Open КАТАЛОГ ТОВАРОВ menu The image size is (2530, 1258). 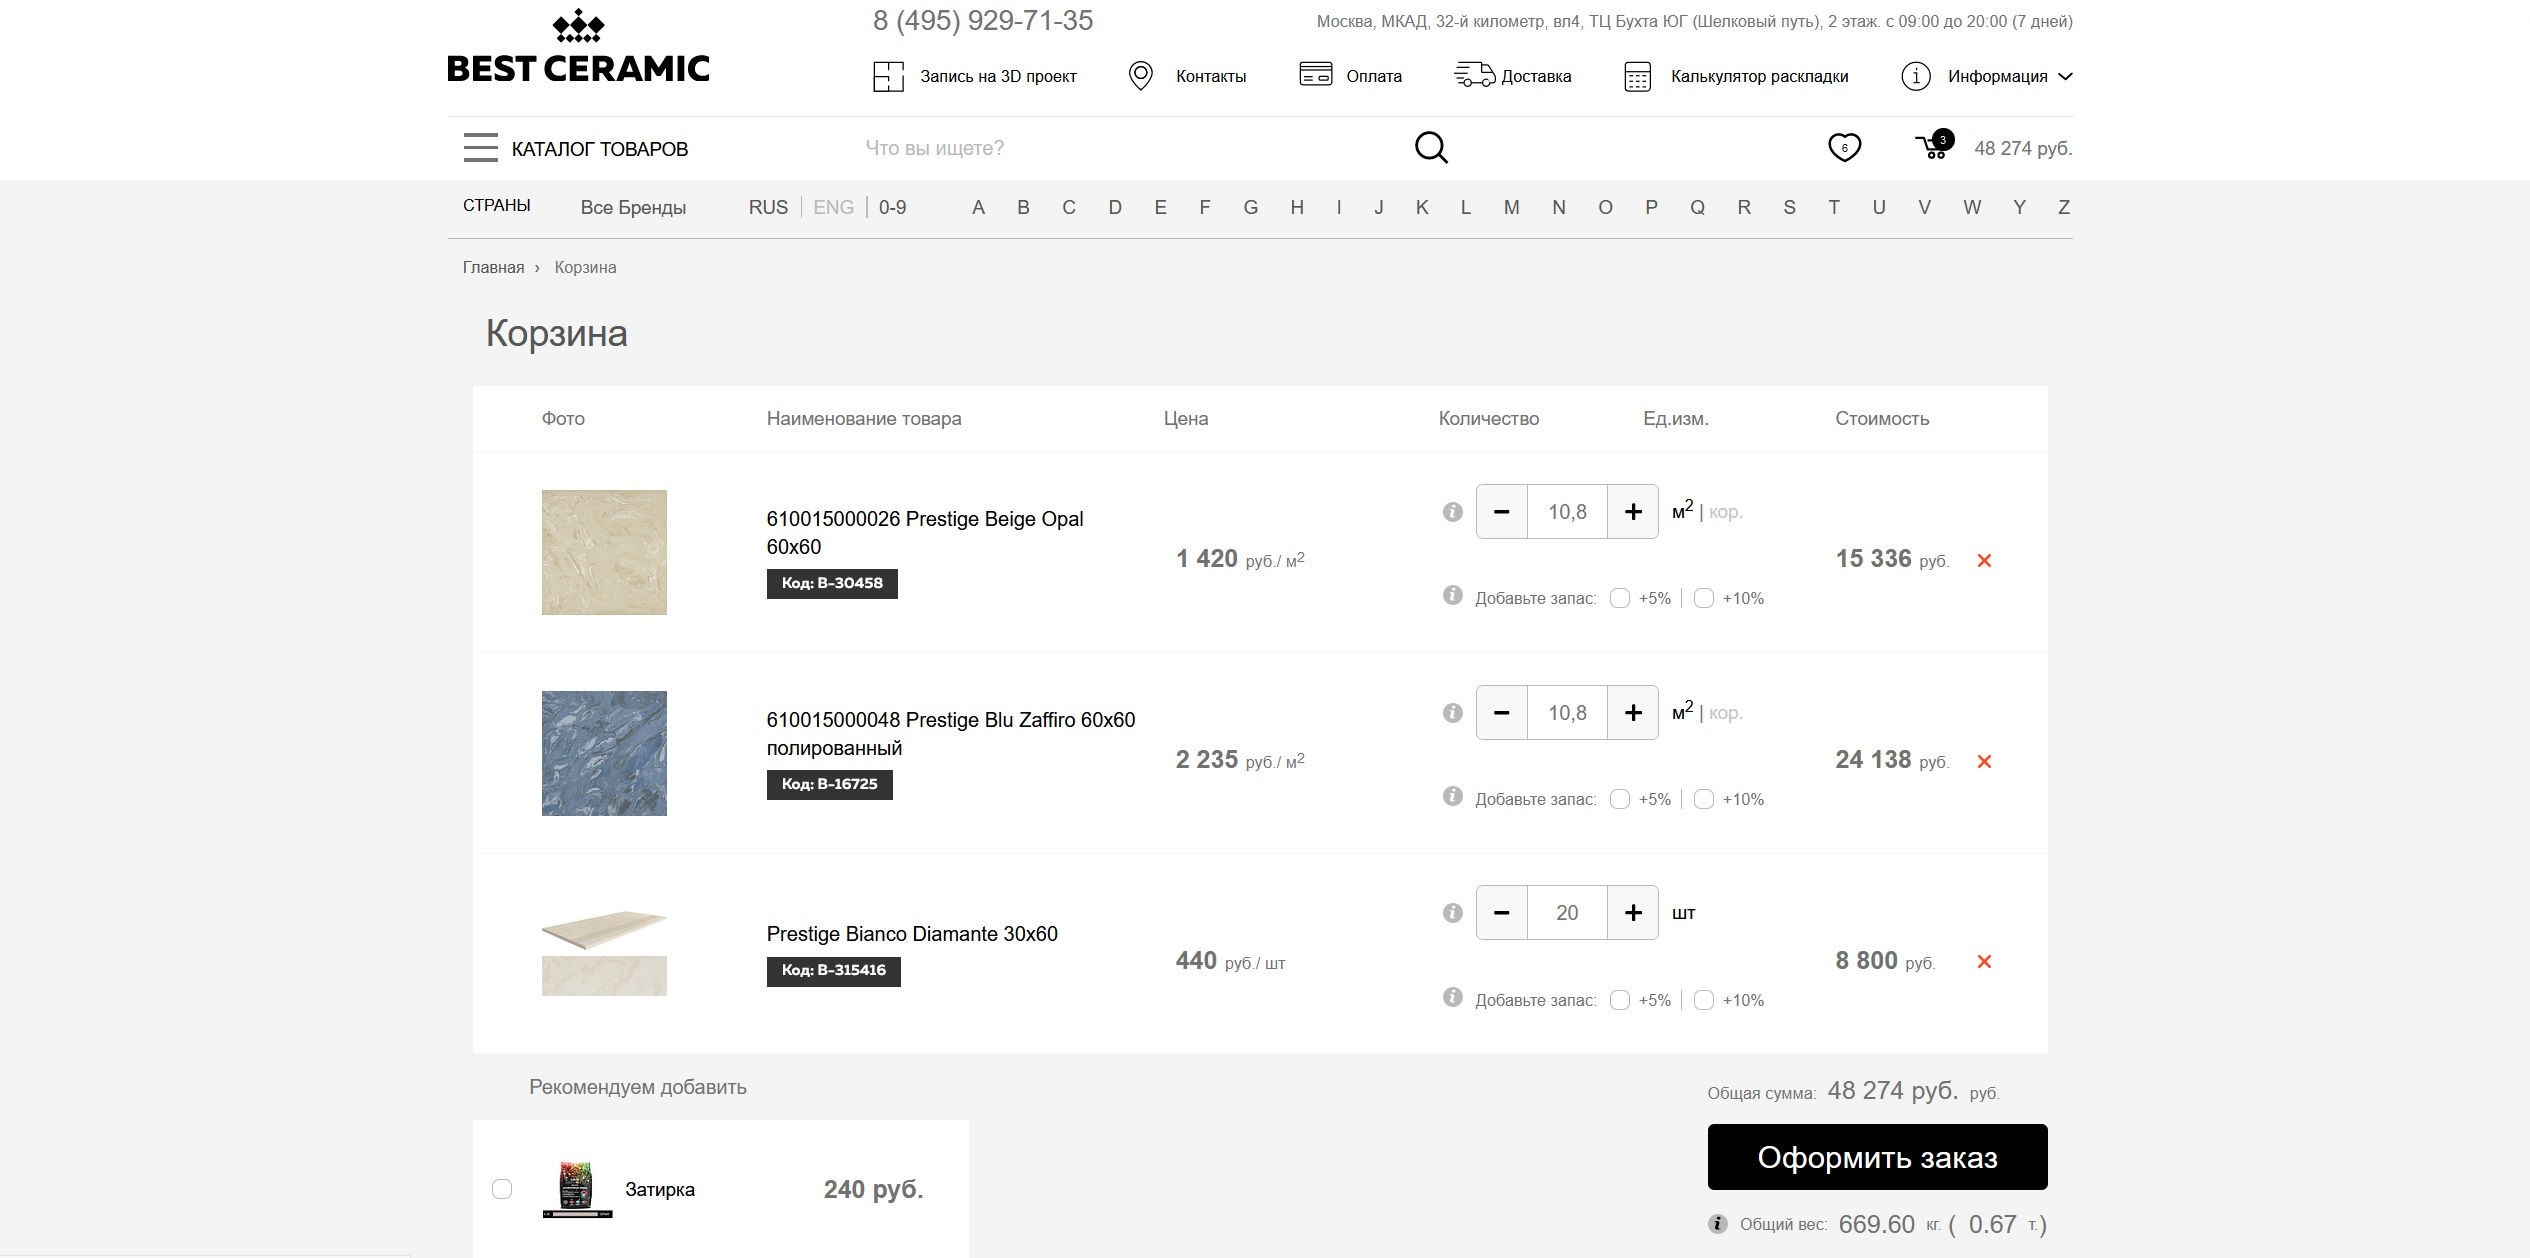(599, 149)
